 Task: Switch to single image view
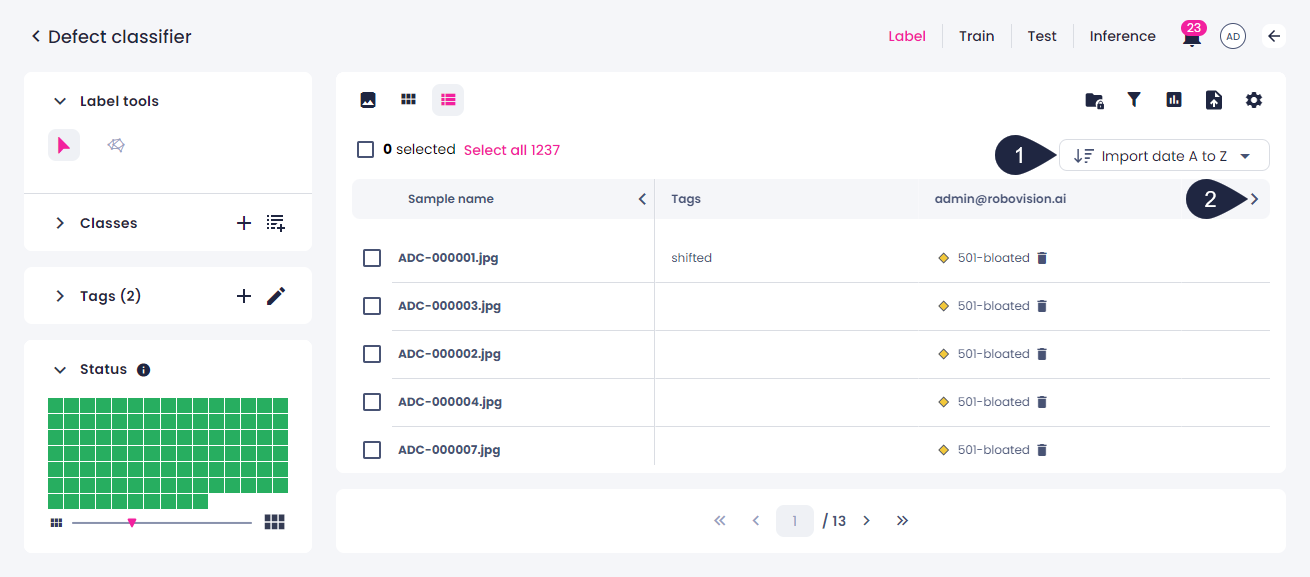368,100
